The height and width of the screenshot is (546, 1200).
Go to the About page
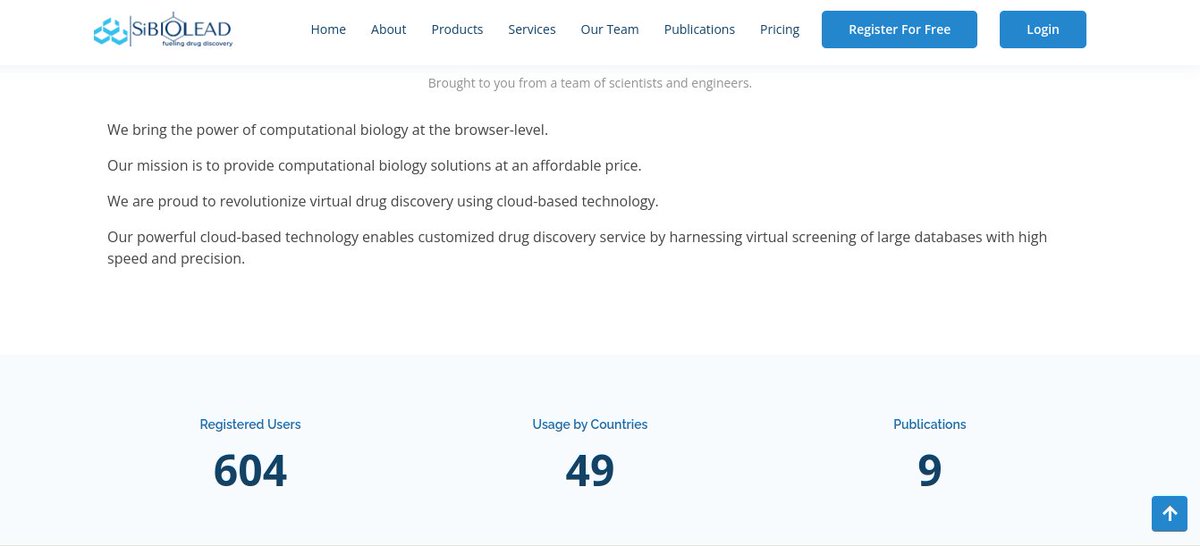388,29
